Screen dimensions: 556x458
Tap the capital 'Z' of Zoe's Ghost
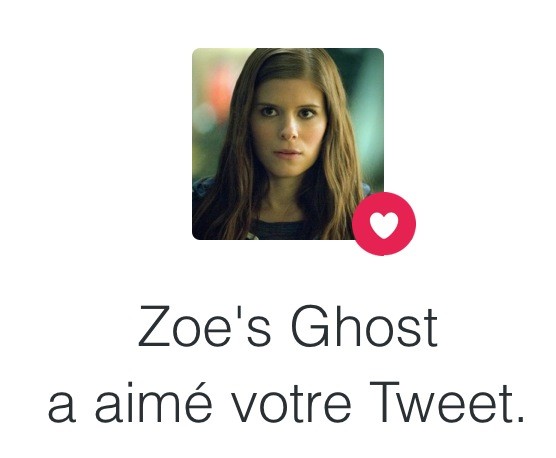[x=153, y=326]
